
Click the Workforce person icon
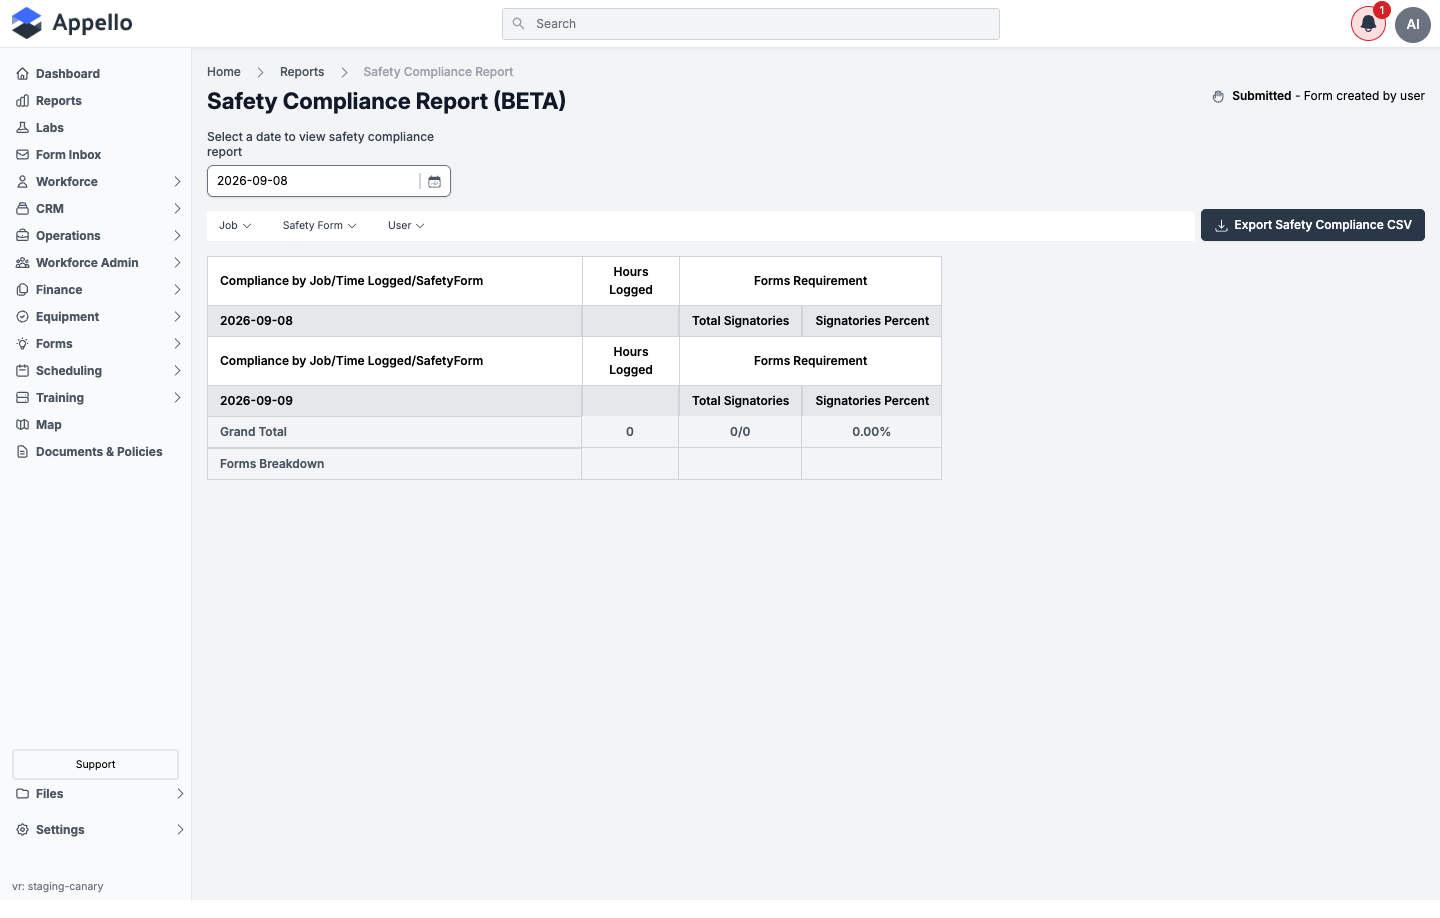tap(22, 182)
